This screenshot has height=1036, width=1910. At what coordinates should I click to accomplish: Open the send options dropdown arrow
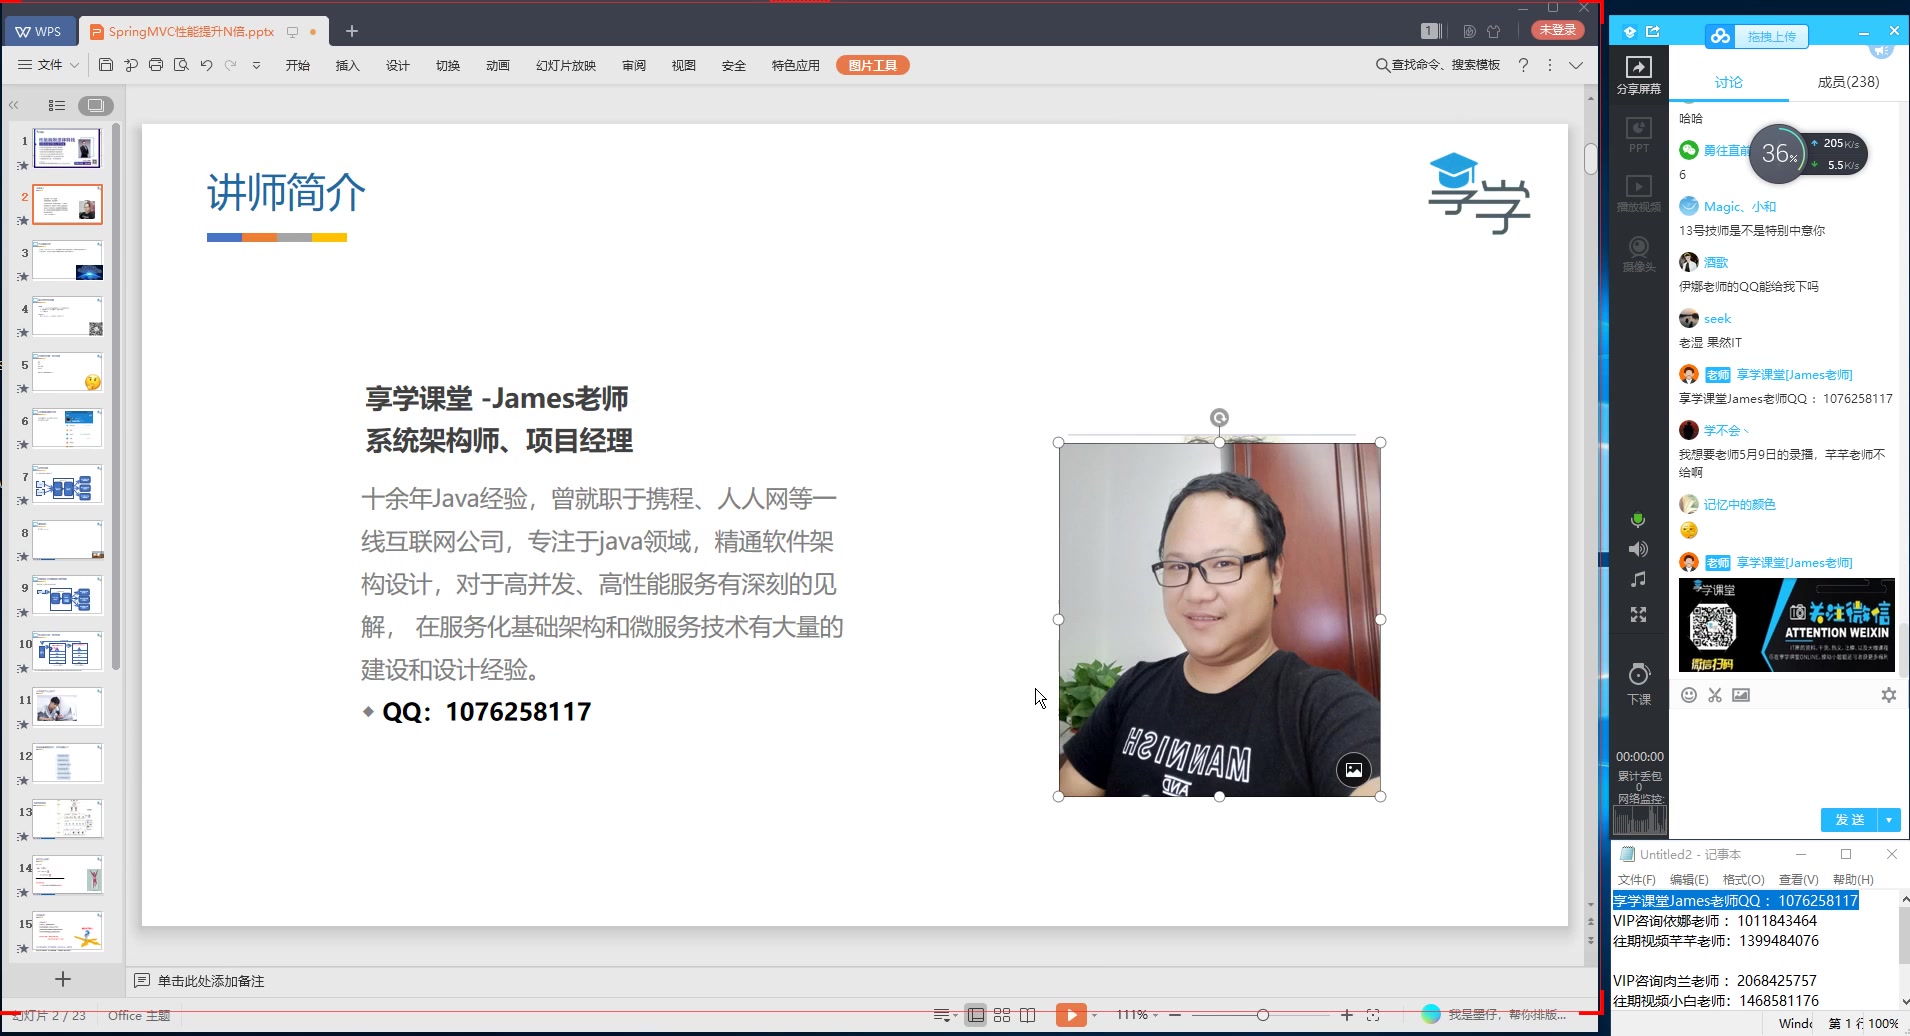click(x=1889, y=820)
